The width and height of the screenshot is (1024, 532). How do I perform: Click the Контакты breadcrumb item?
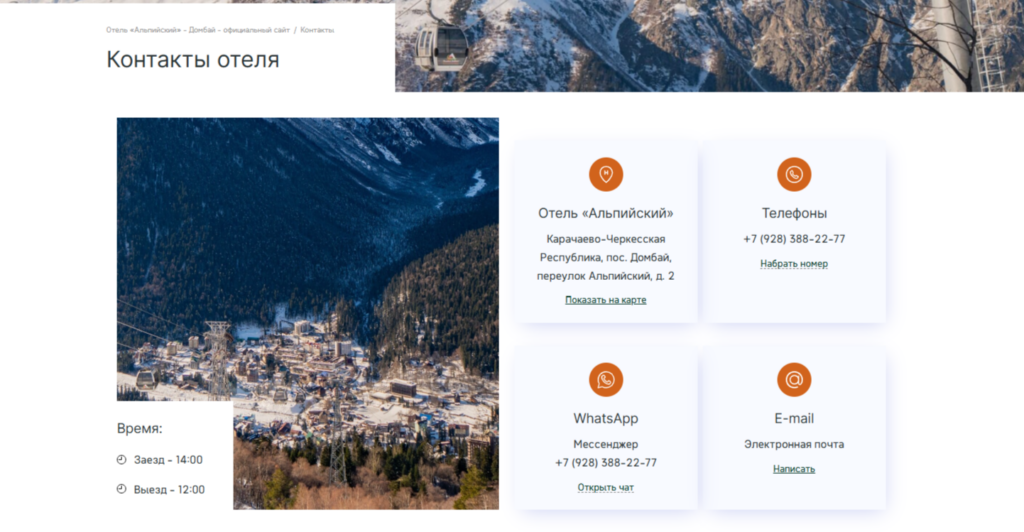coord(317,30)
